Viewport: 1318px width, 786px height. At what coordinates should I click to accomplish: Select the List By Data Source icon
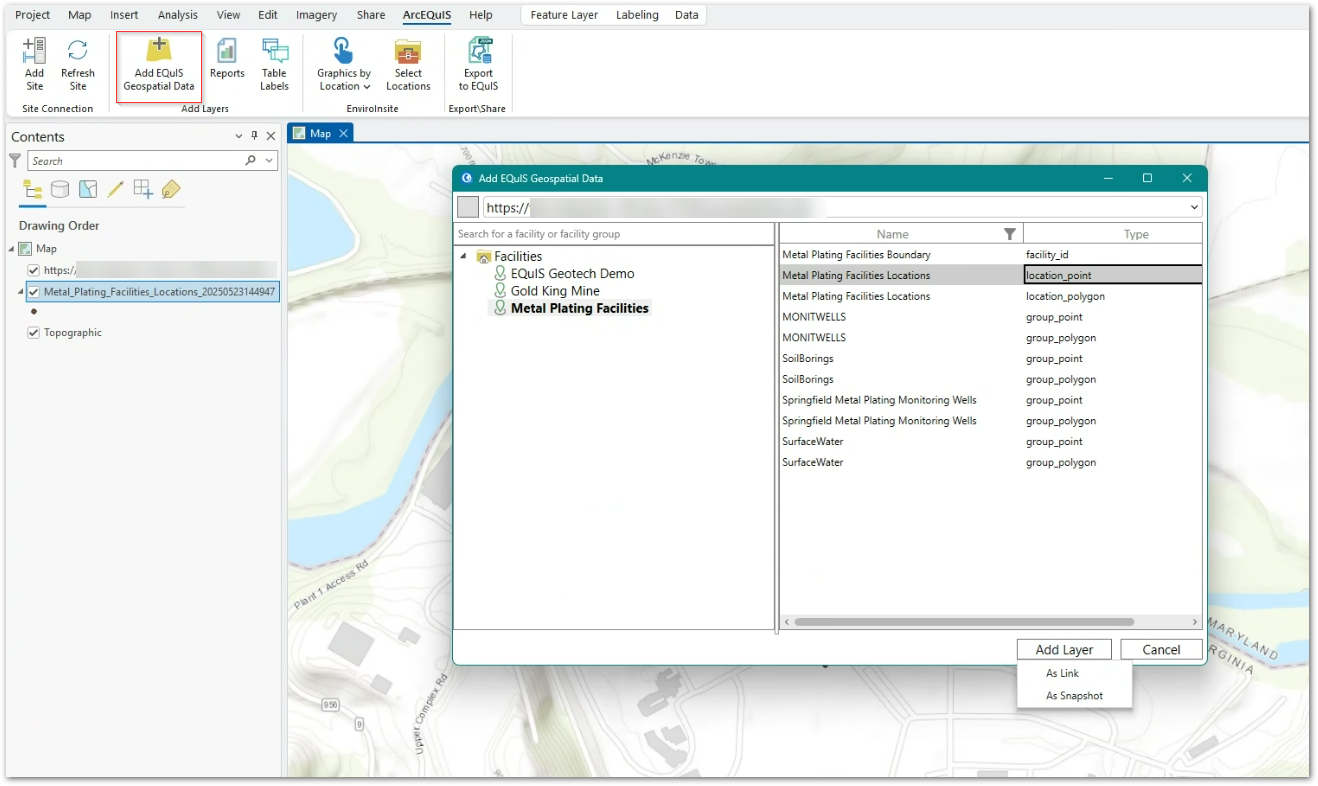(60, 189)
